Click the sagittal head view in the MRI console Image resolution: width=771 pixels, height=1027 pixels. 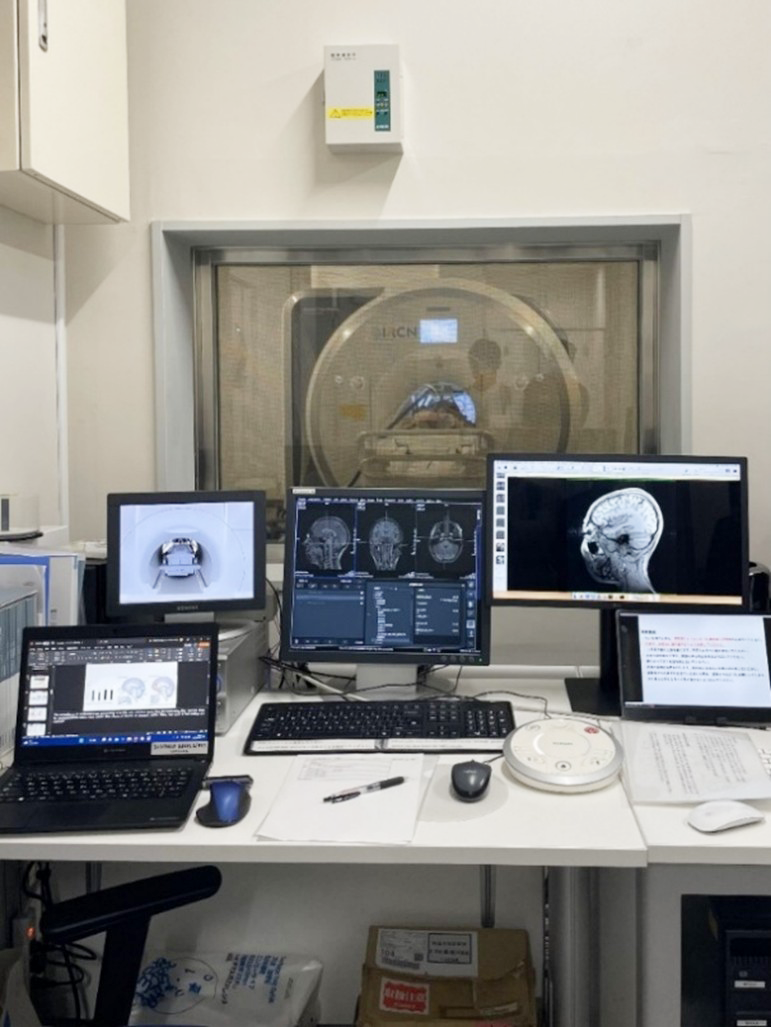(x=327, y=541)
